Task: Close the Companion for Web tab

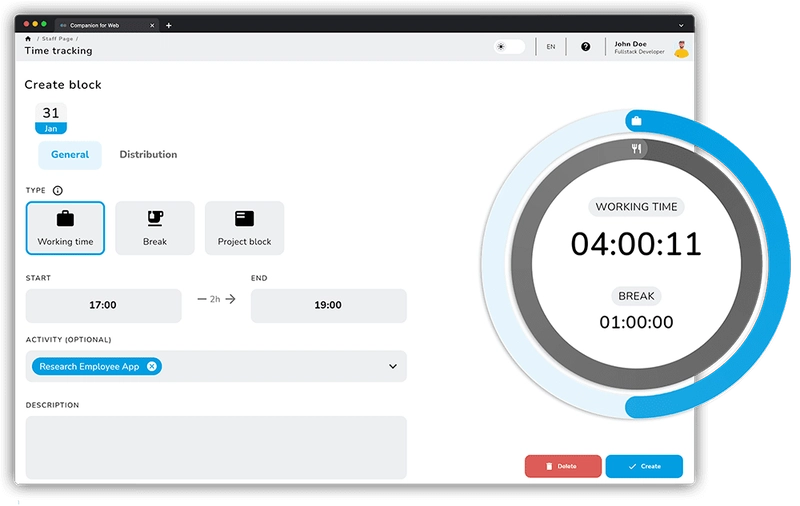Action: point(152,25)
